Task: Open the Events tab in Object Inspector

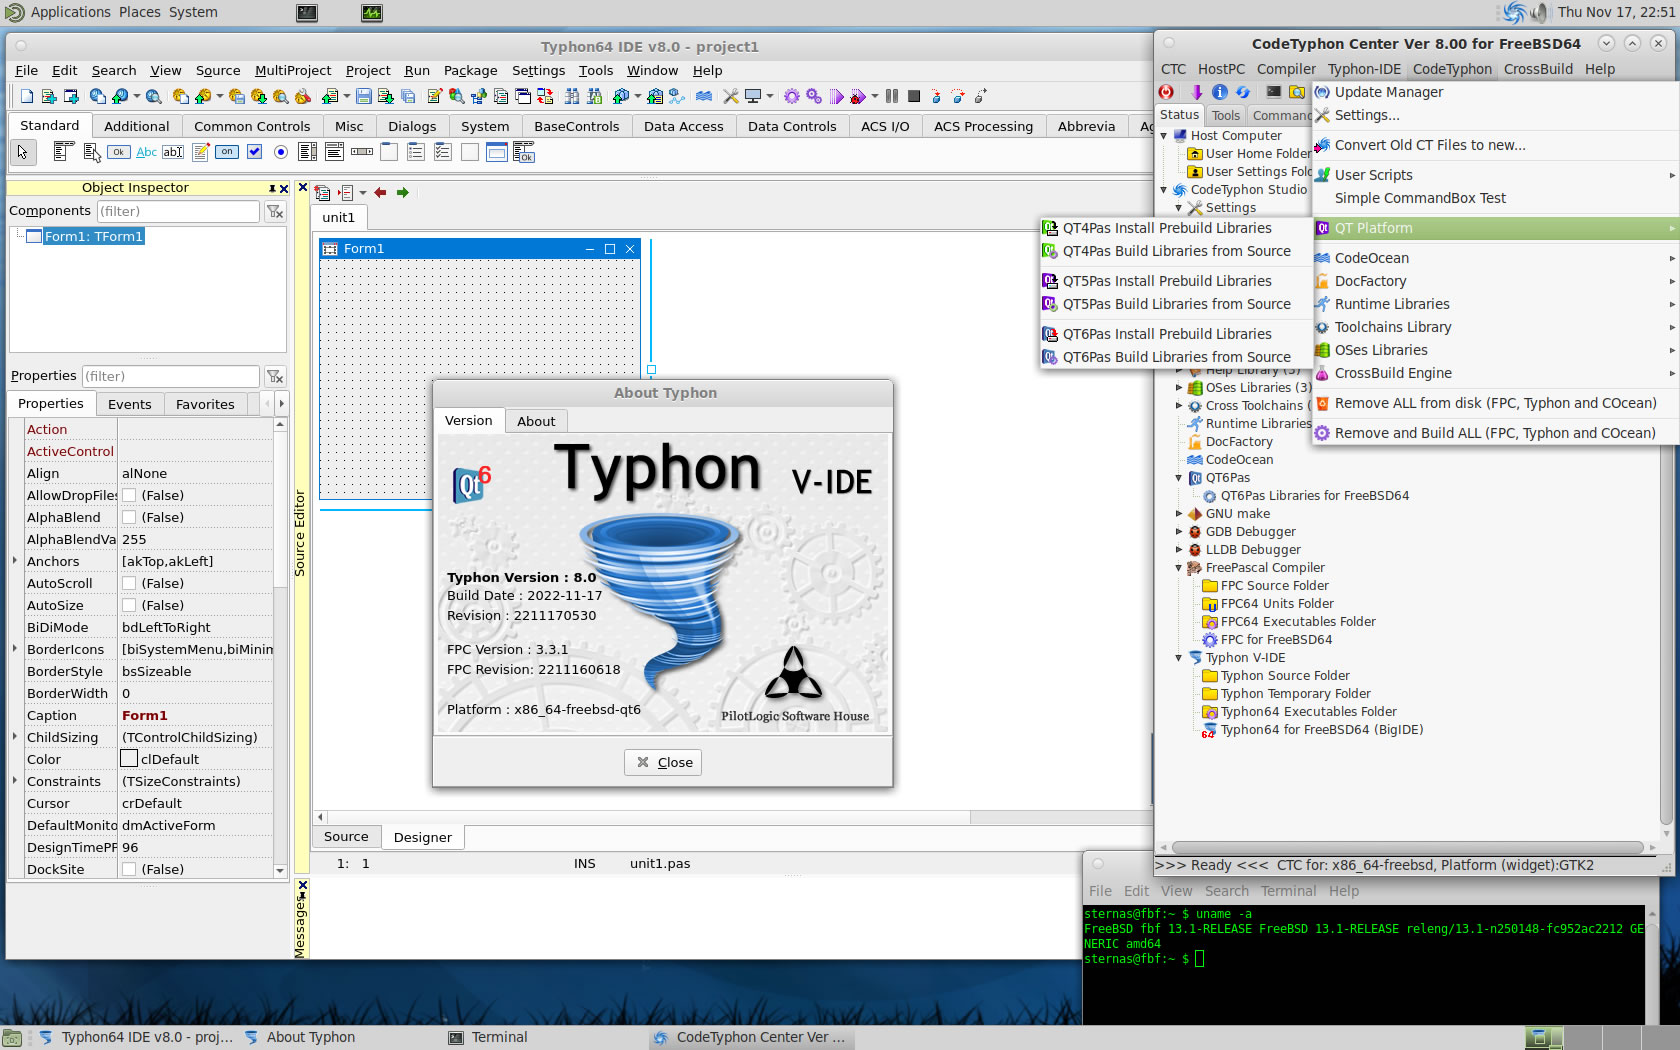Action: pos(130,404)
